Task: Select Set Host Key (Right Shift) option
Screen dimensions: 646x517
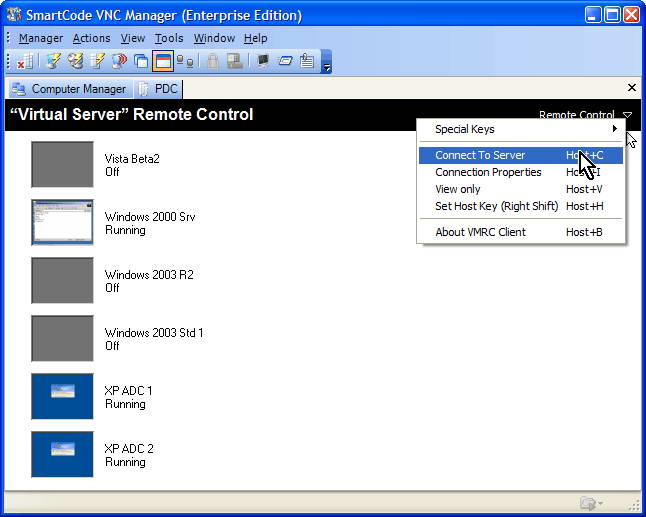Action: (496, 206)
